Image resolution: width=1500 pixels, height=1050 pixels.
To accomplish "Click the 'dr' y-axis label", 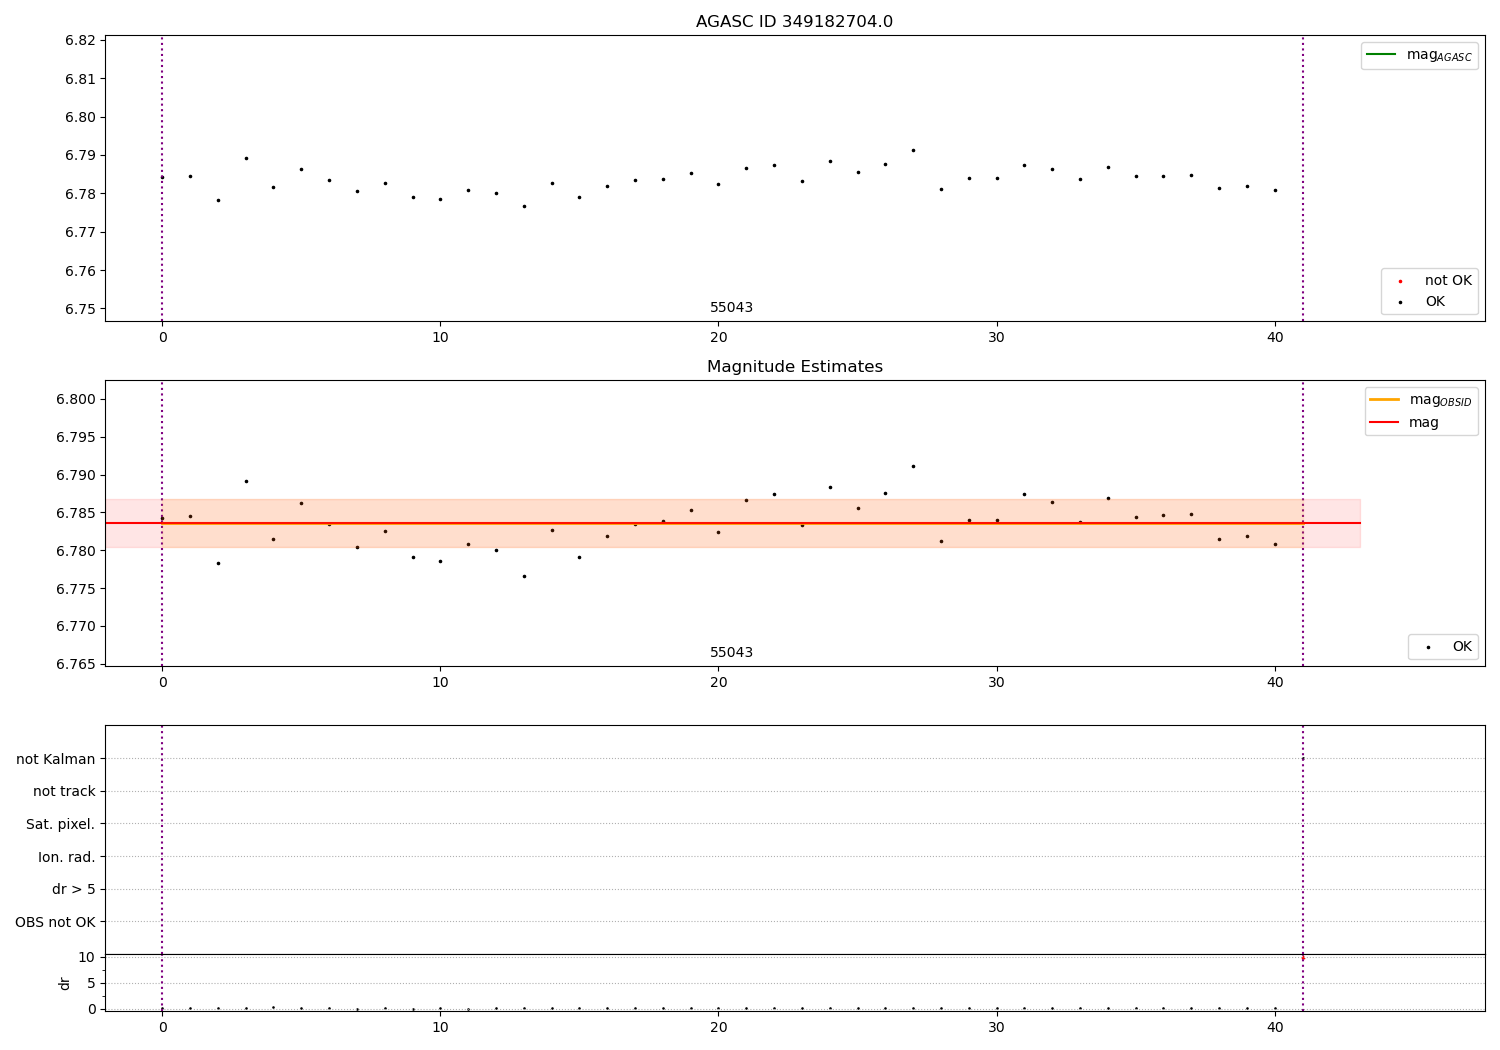I will coord(65,983).
